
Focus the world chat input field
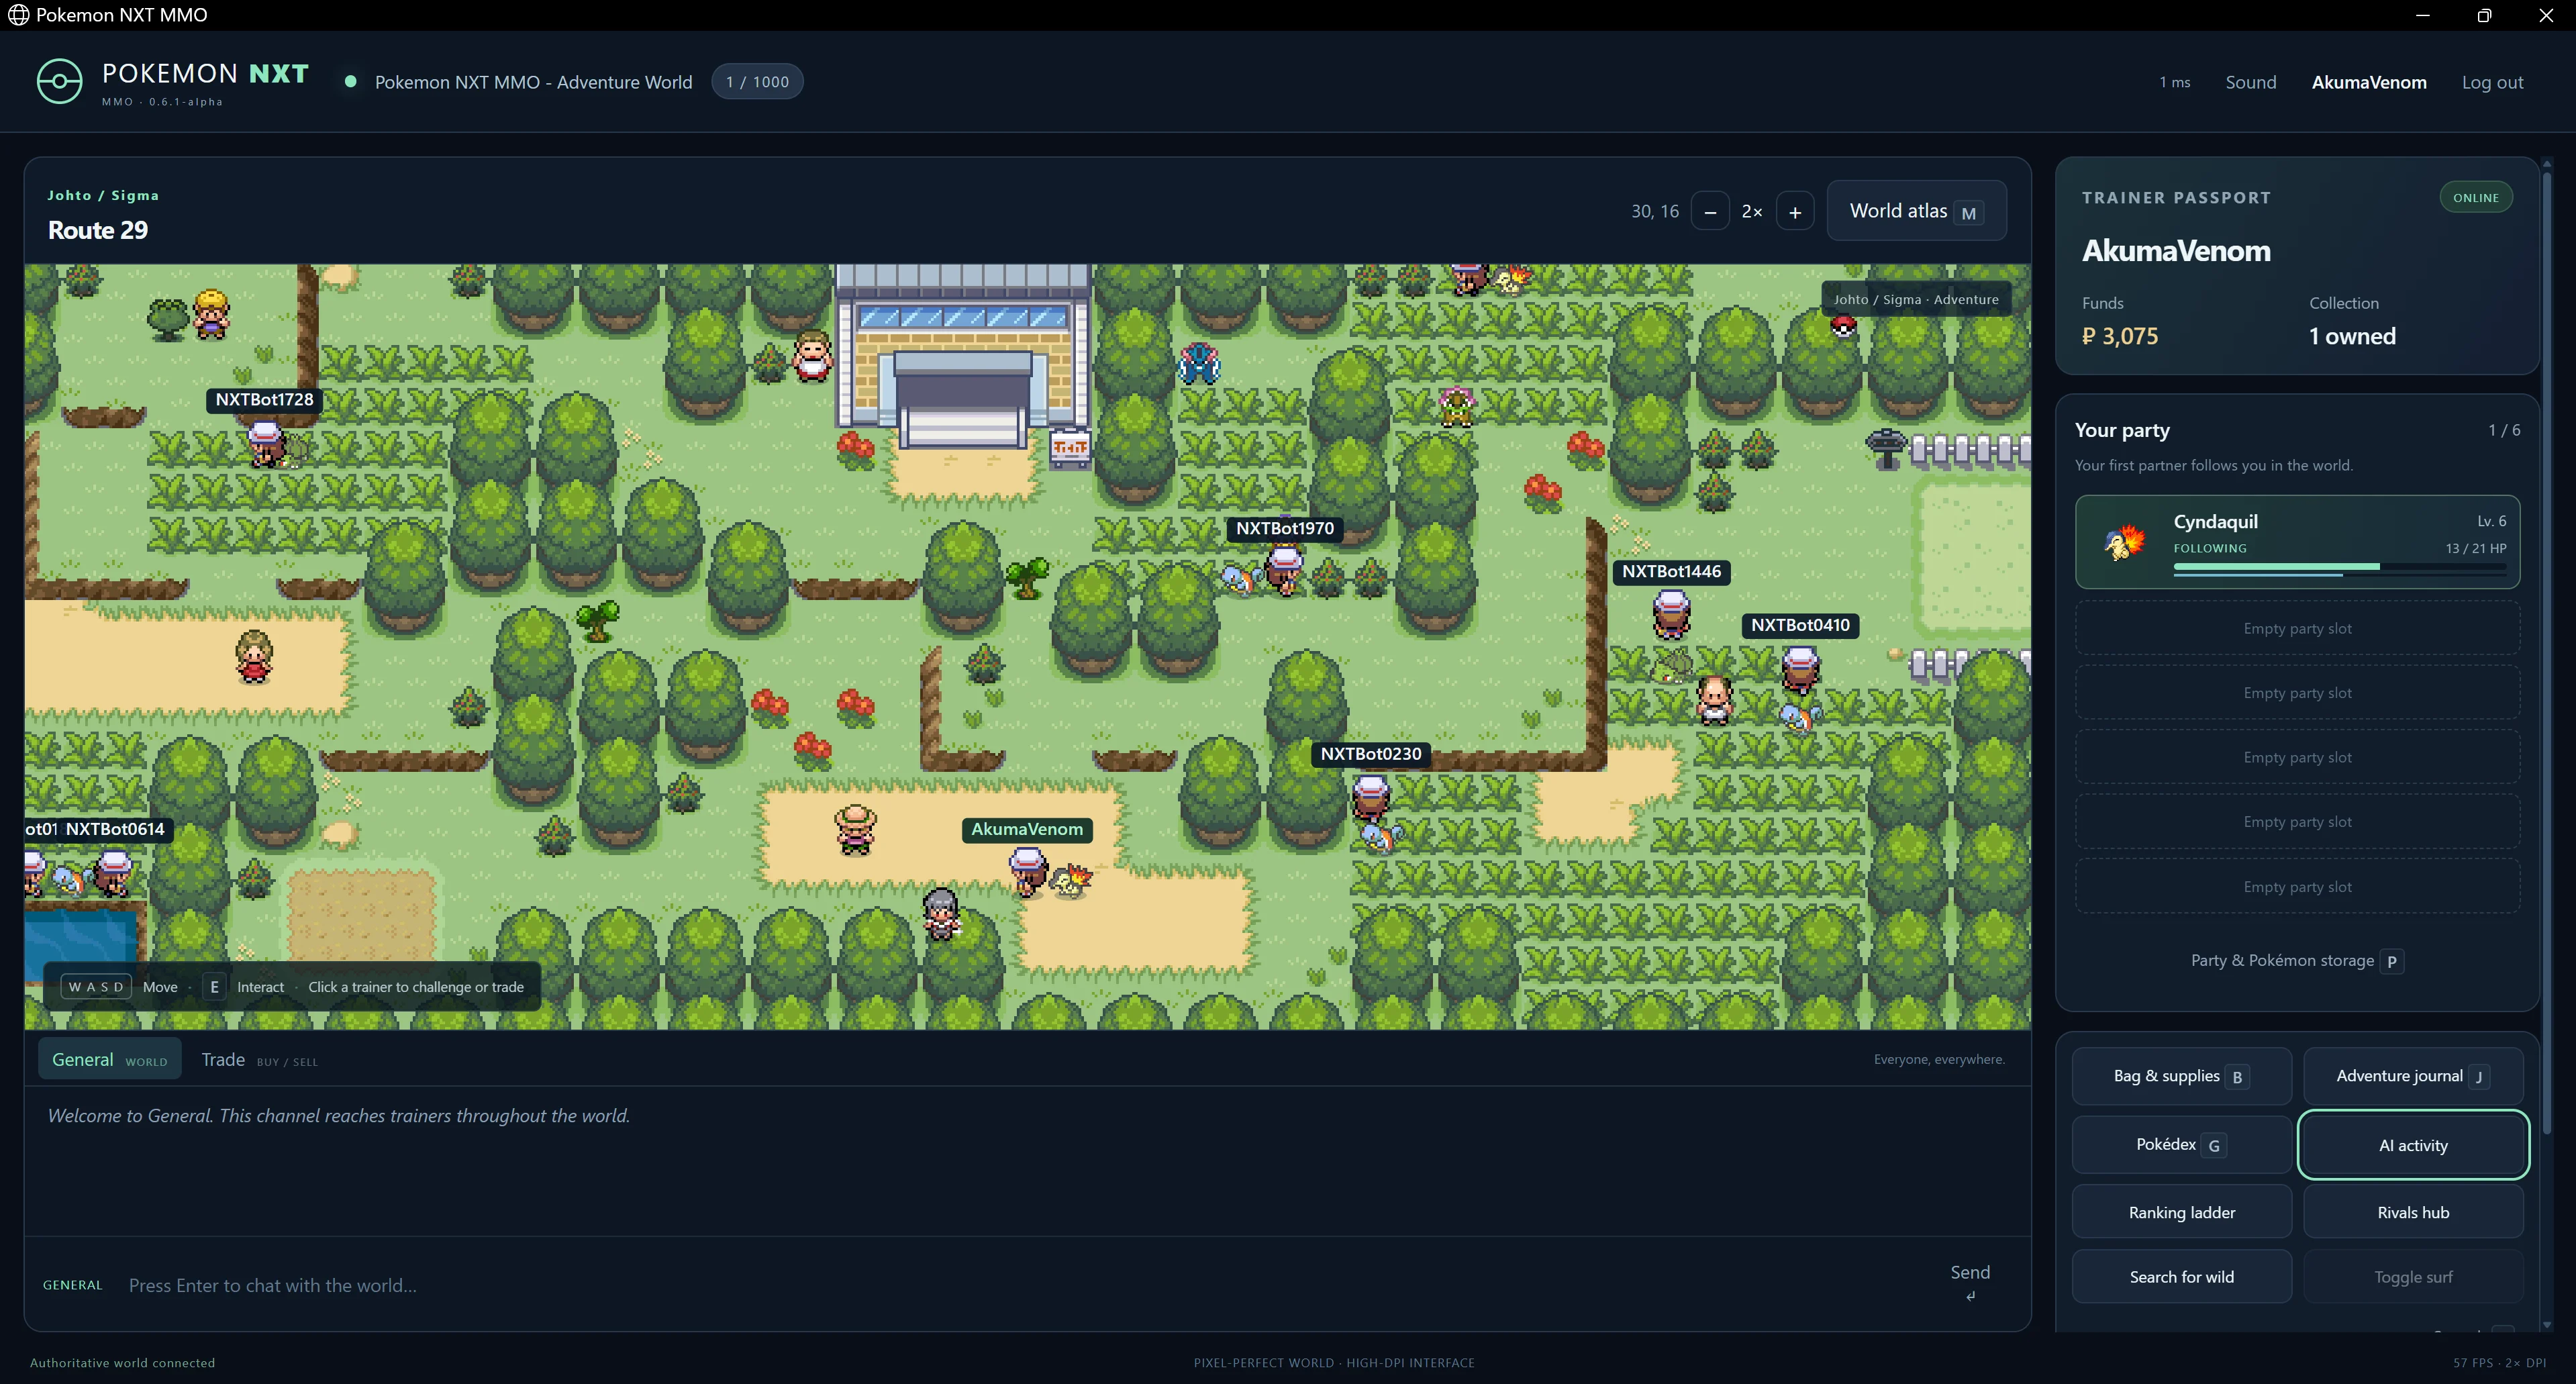click(1020, 1285)
